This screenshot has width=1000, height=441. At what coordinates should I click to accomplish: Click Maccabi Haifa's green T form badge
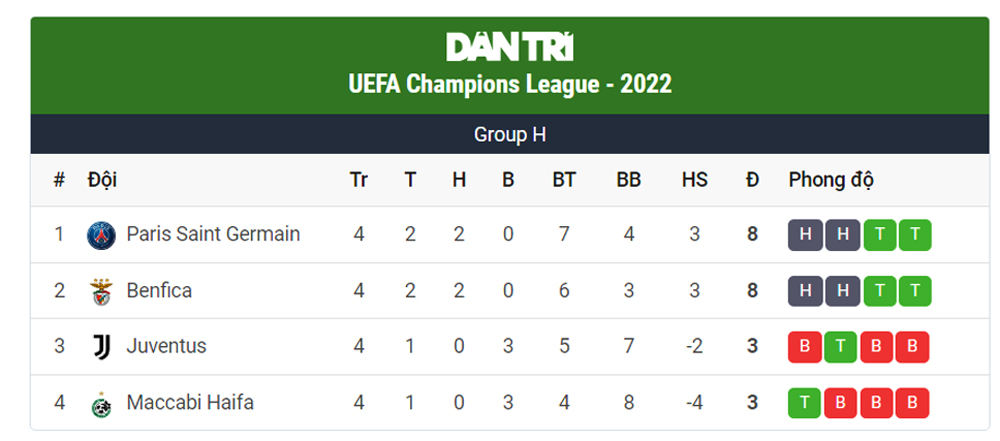(805, 403)
